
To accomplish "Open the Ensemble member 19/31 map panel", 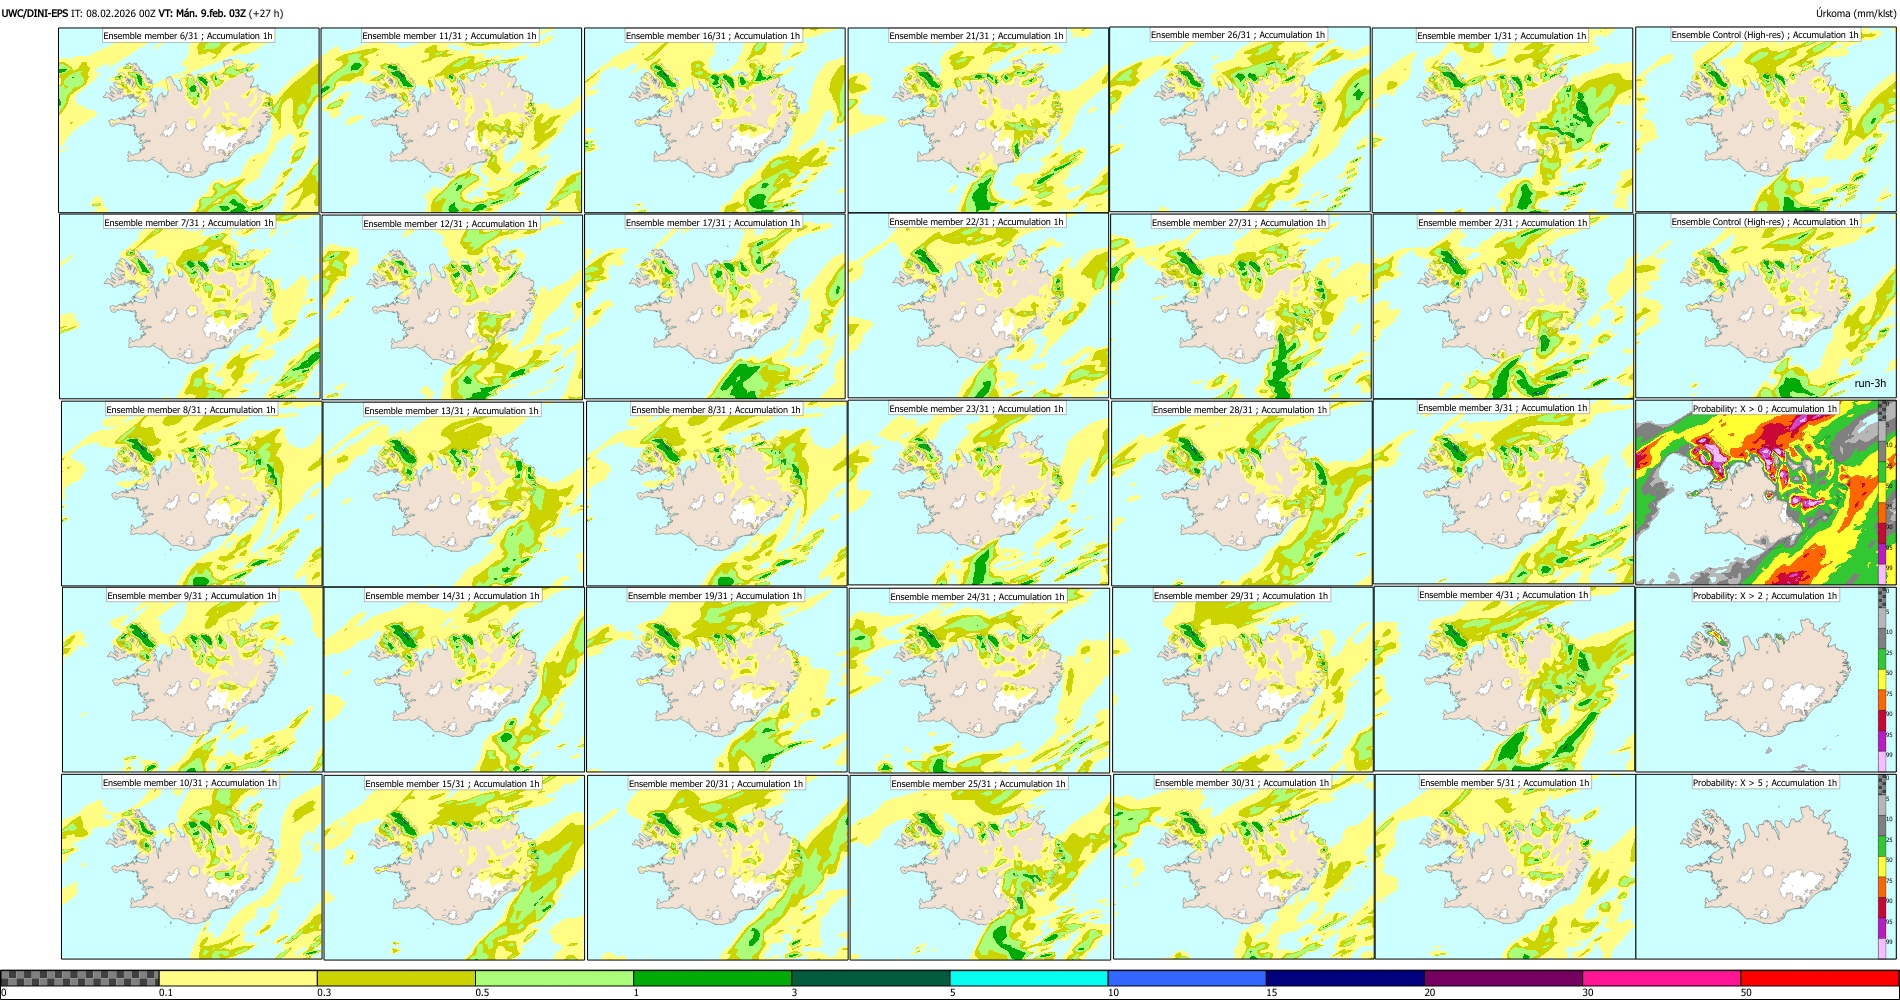I will click(x=716, y=680).
